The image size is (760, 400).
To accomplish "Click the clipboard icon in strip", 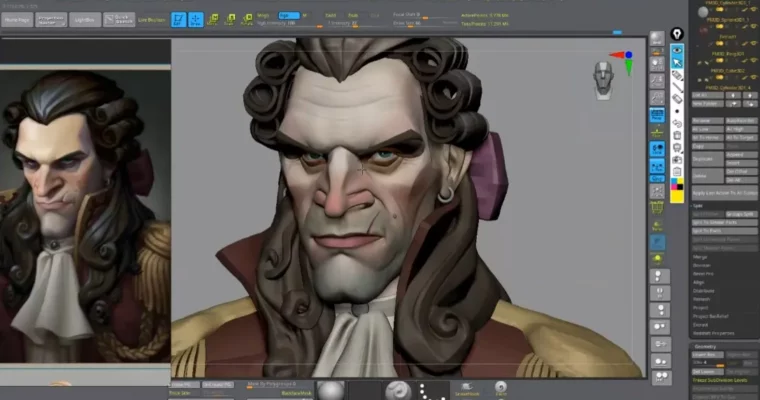I will (677, 171).
